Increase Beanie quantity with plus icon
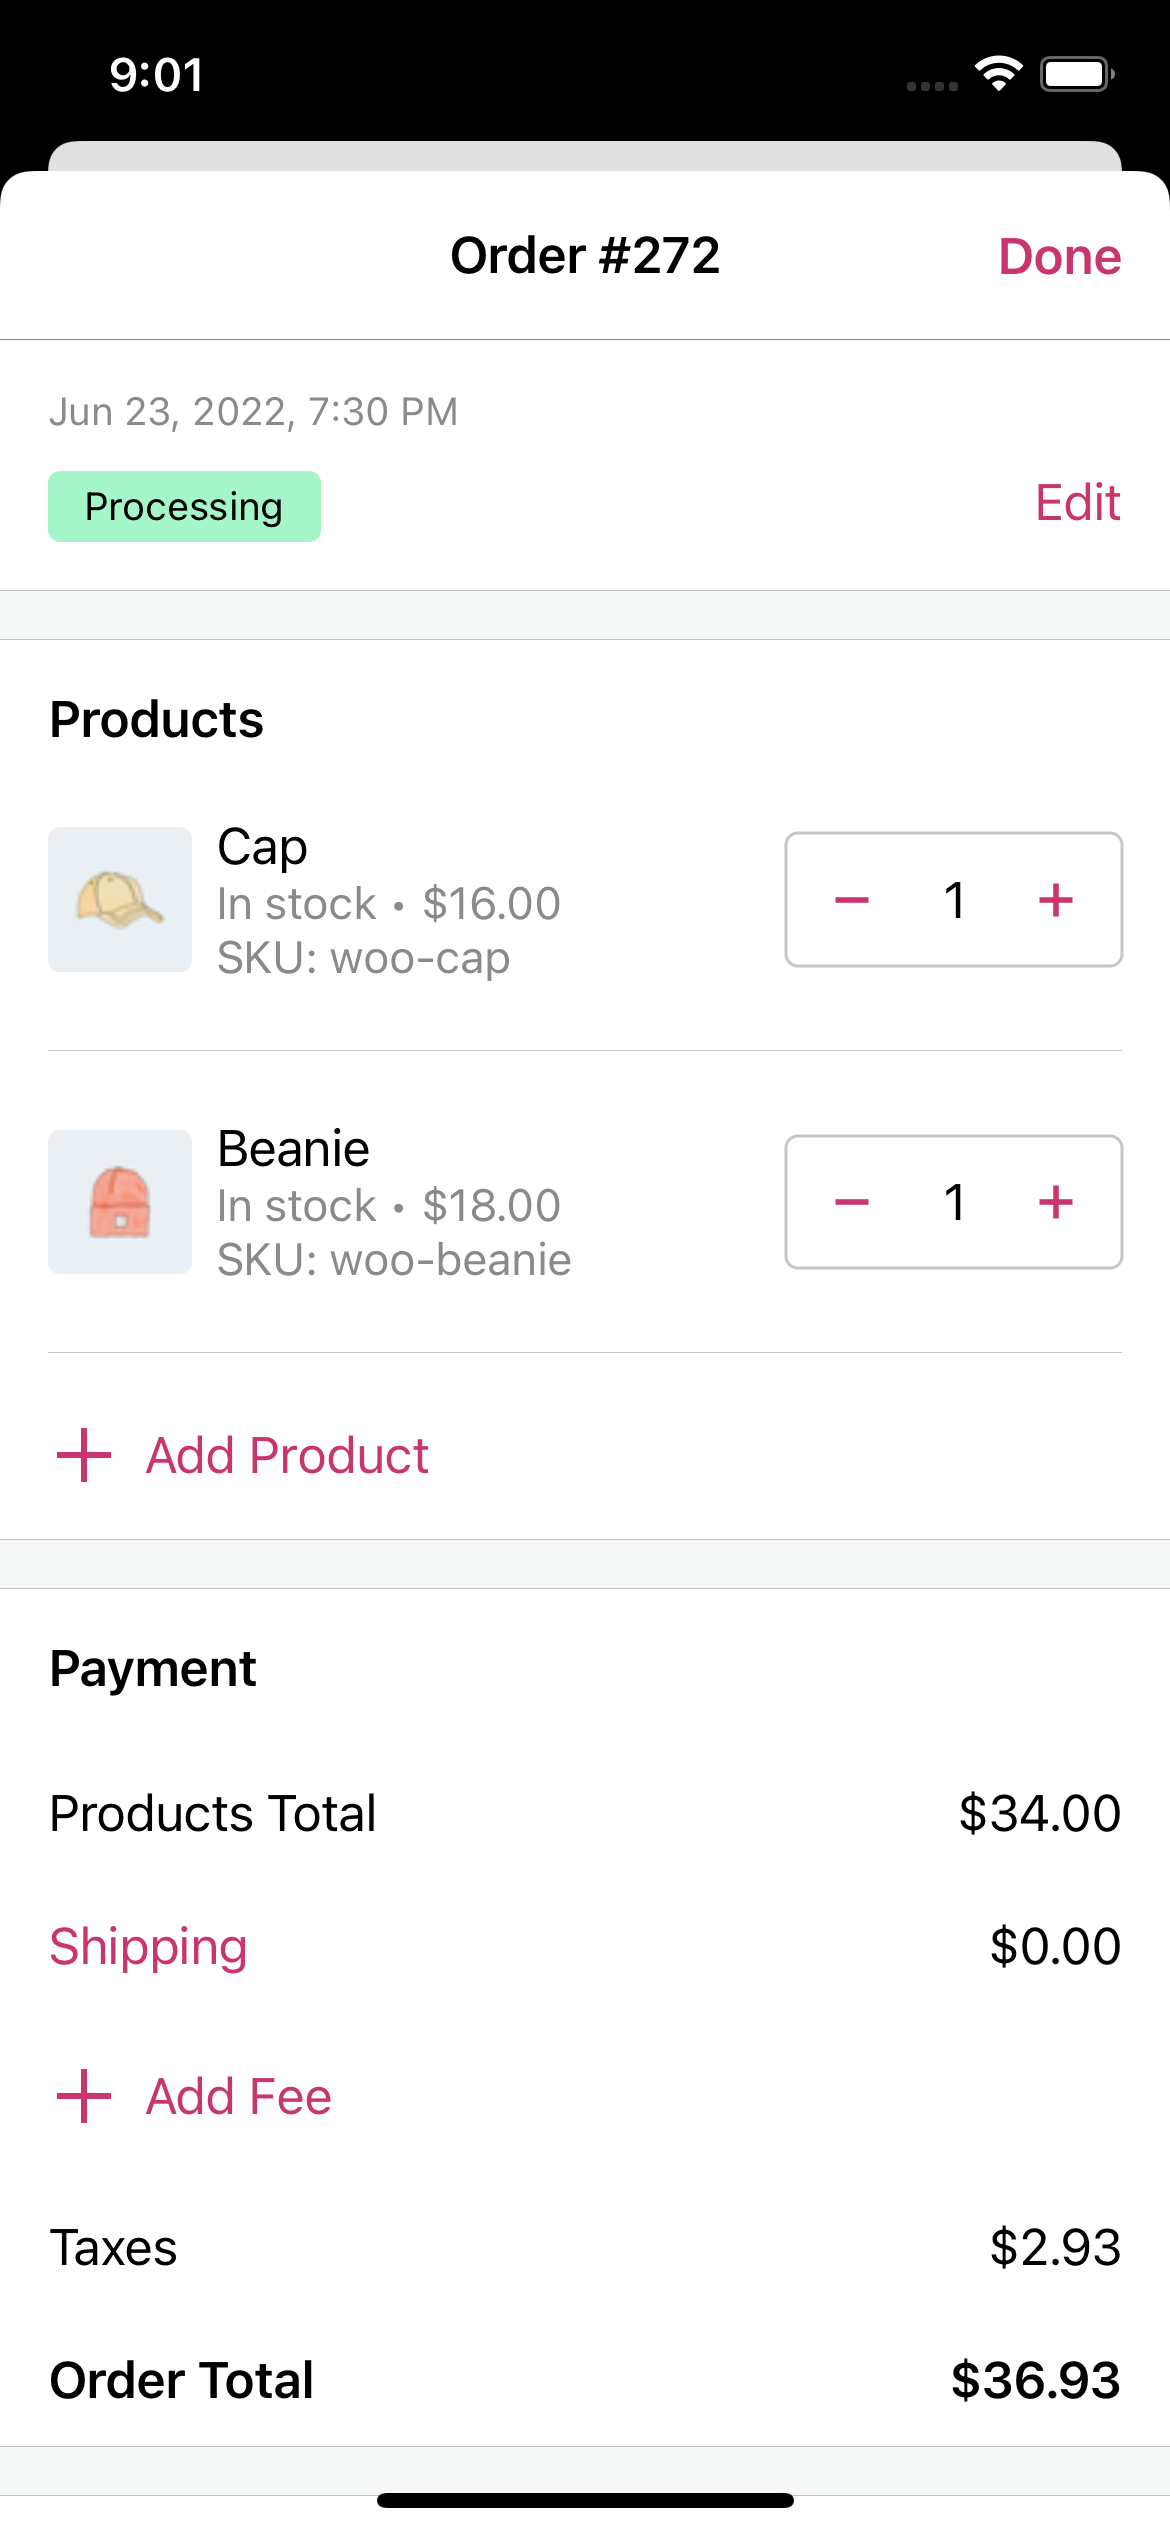1170x2532 pixels. [1056, 1202]
